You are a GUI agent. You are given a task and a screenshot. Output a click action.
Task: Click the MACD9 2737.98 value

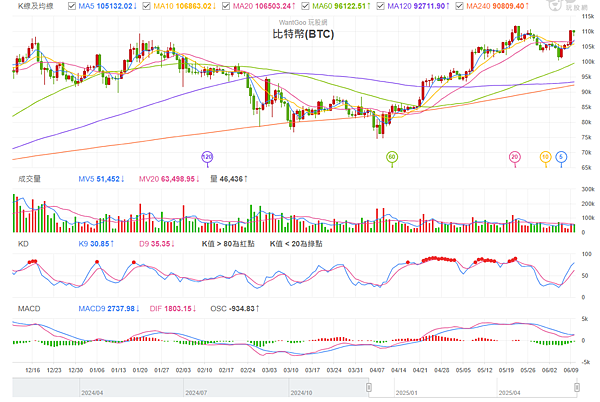tap(109, 308)
